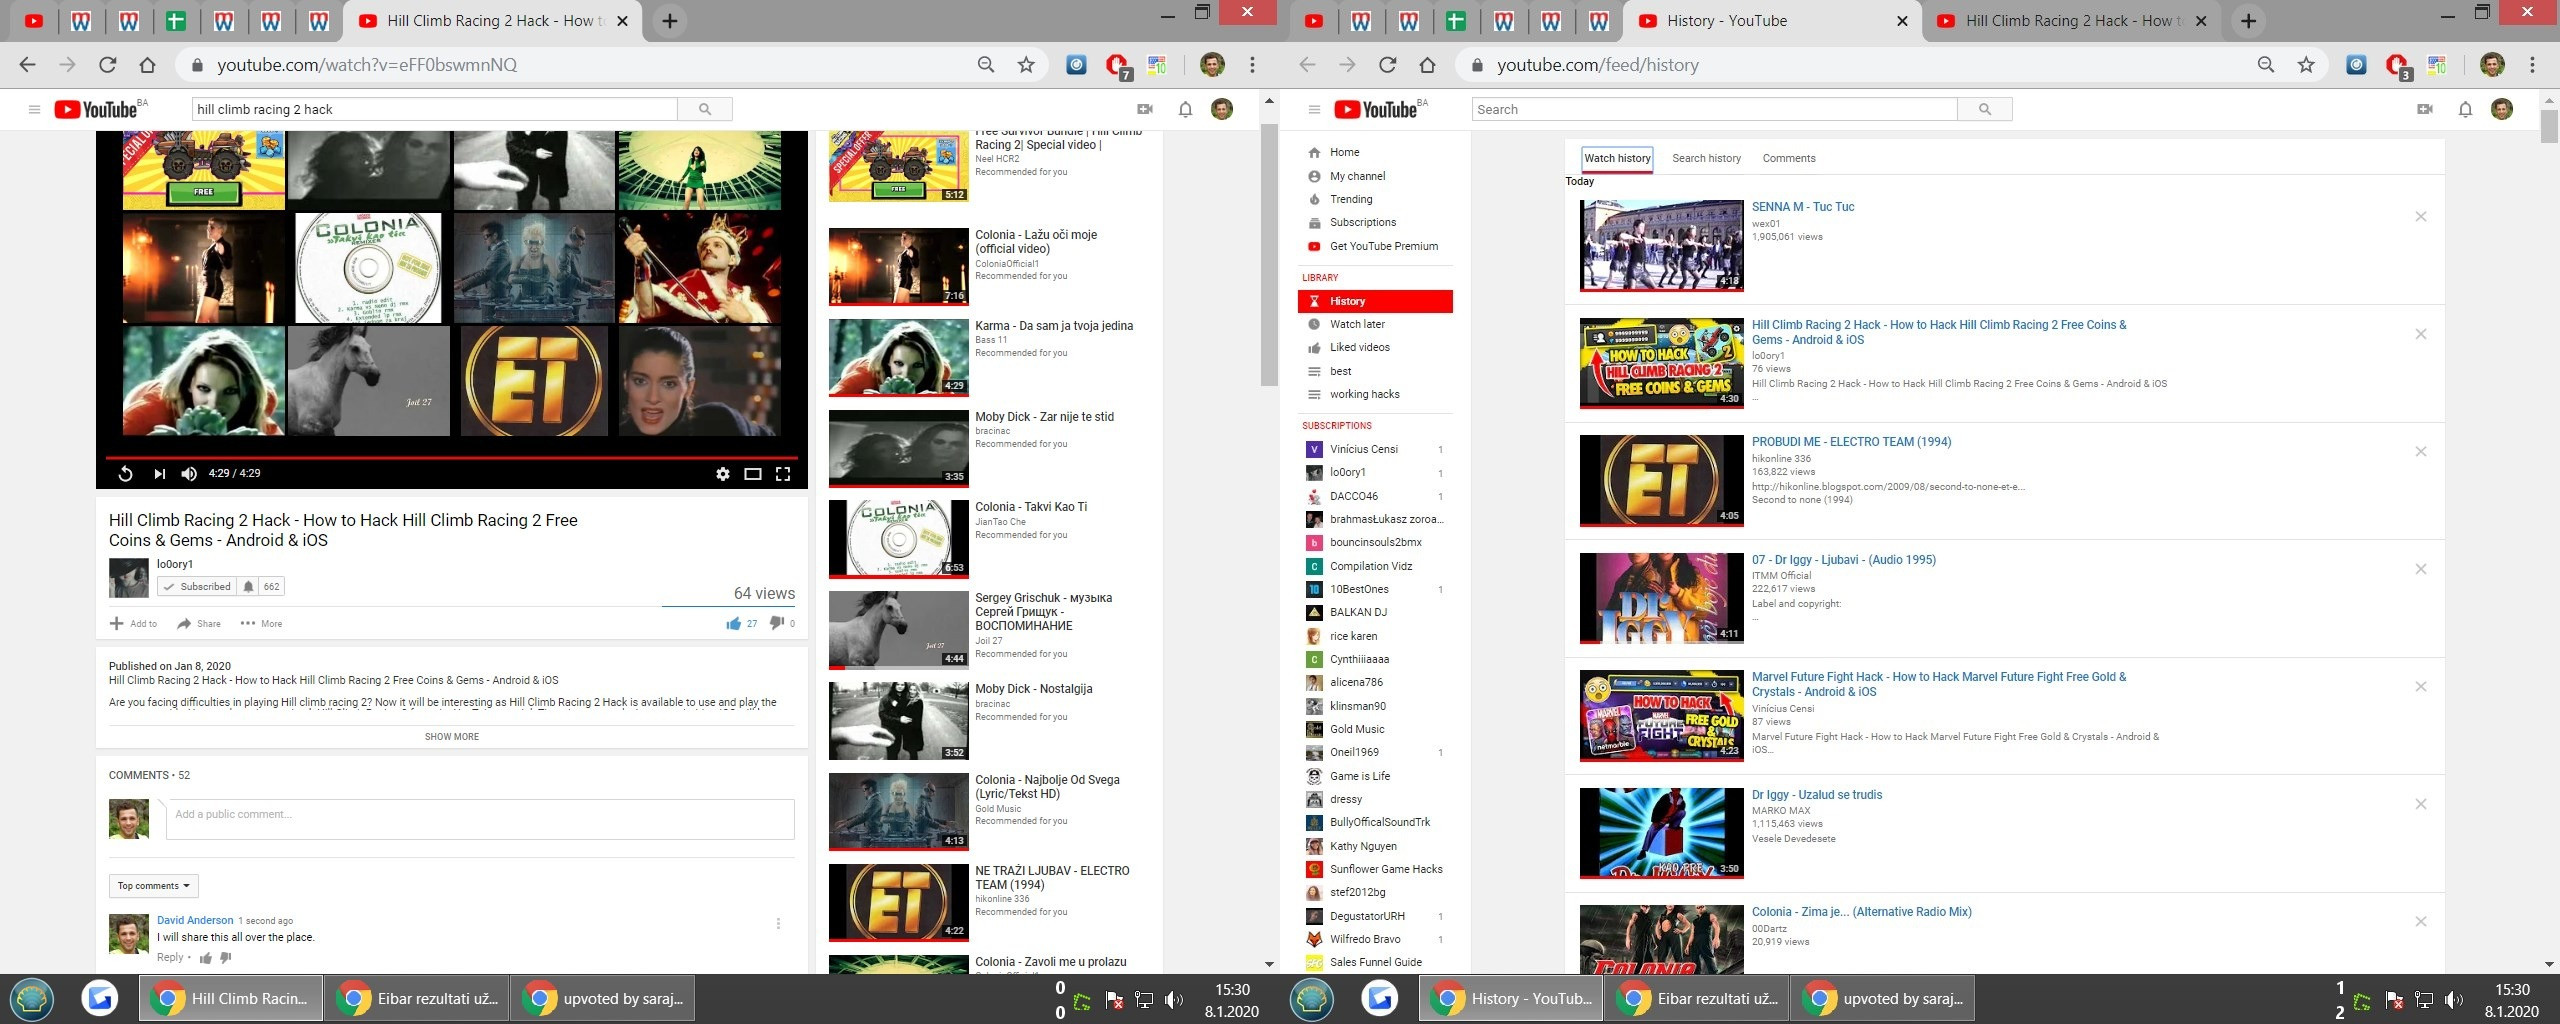This screenshot has height=1024, width=2560.
Task: Click upload video icon in left window
Action: [x=1145, y=109]
